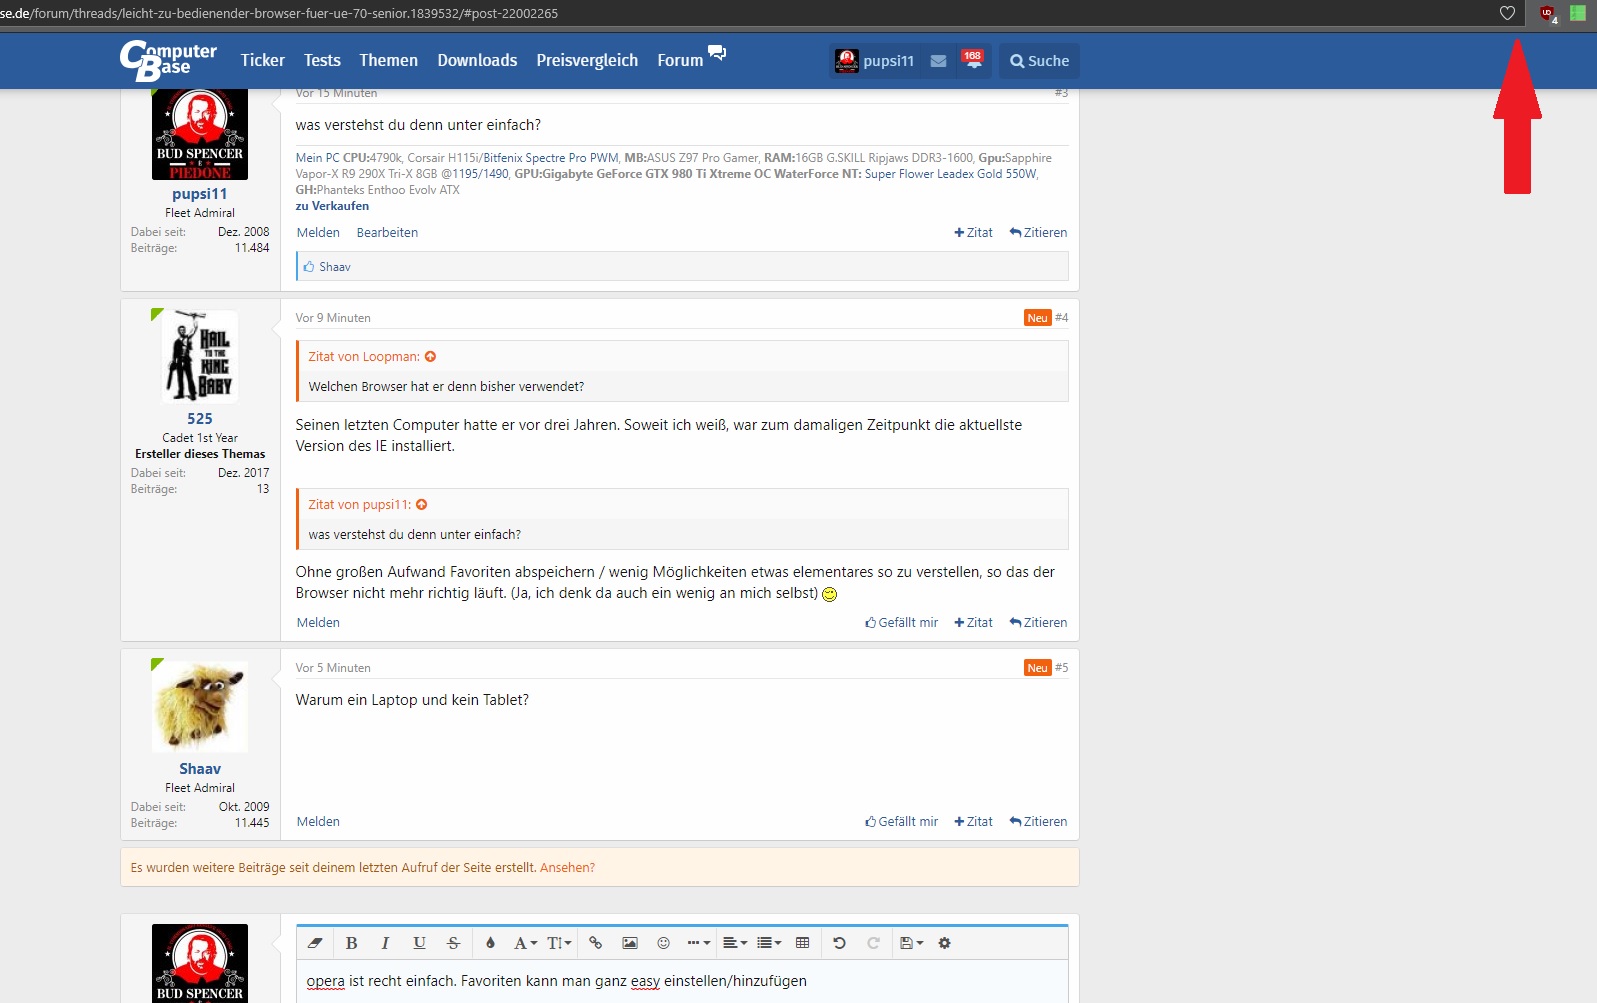The height and width of the screenshot is (1003, 1597).
Task: Open the uBlock Origin extension icon
Action: click(1549, 14)
